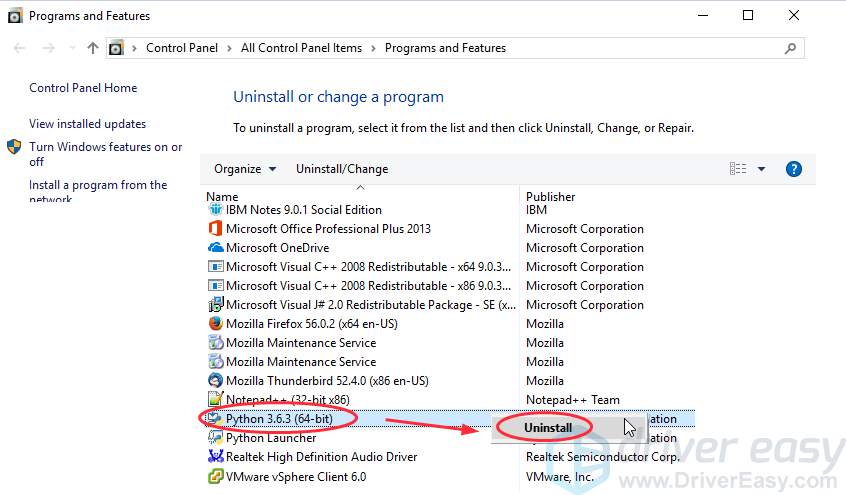
Task: Click the Uninstall/Change toolbar button
Action: point(342,169)
